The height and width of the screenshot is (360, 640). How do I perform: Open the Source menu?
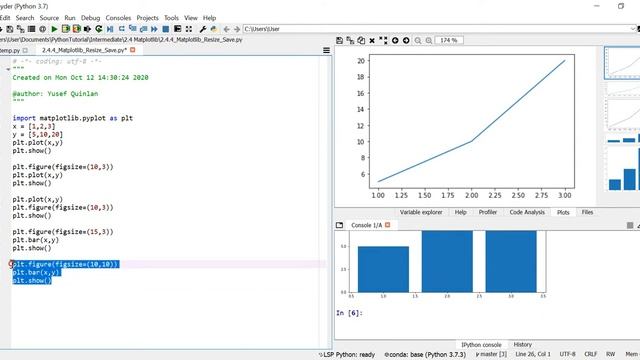(x=49, y=18)
